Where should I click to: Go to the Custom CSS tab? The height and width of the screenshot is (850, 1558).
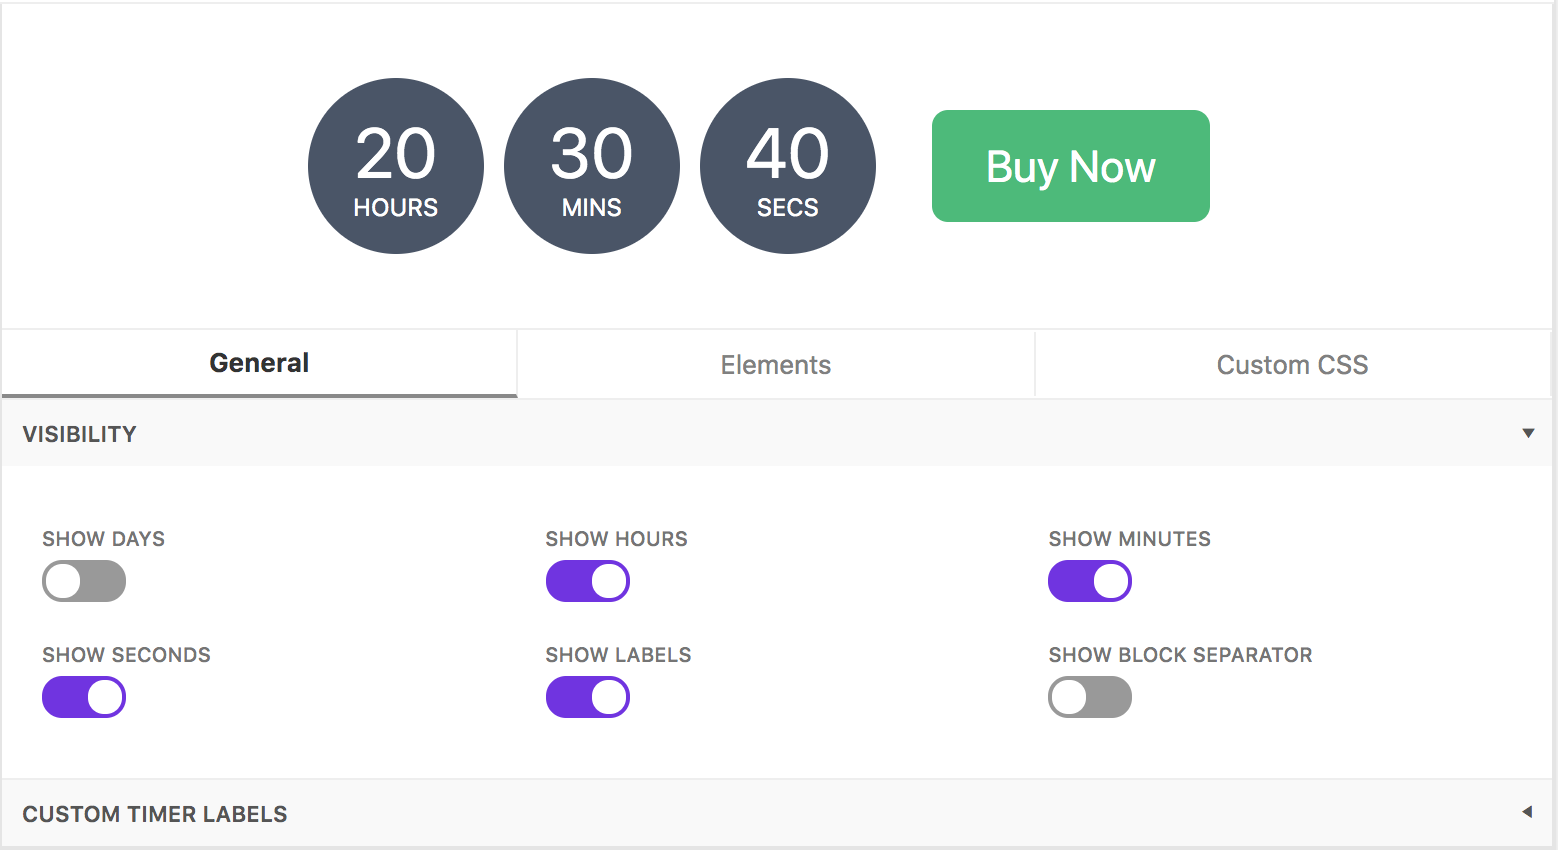click(x=1292, y=365)
